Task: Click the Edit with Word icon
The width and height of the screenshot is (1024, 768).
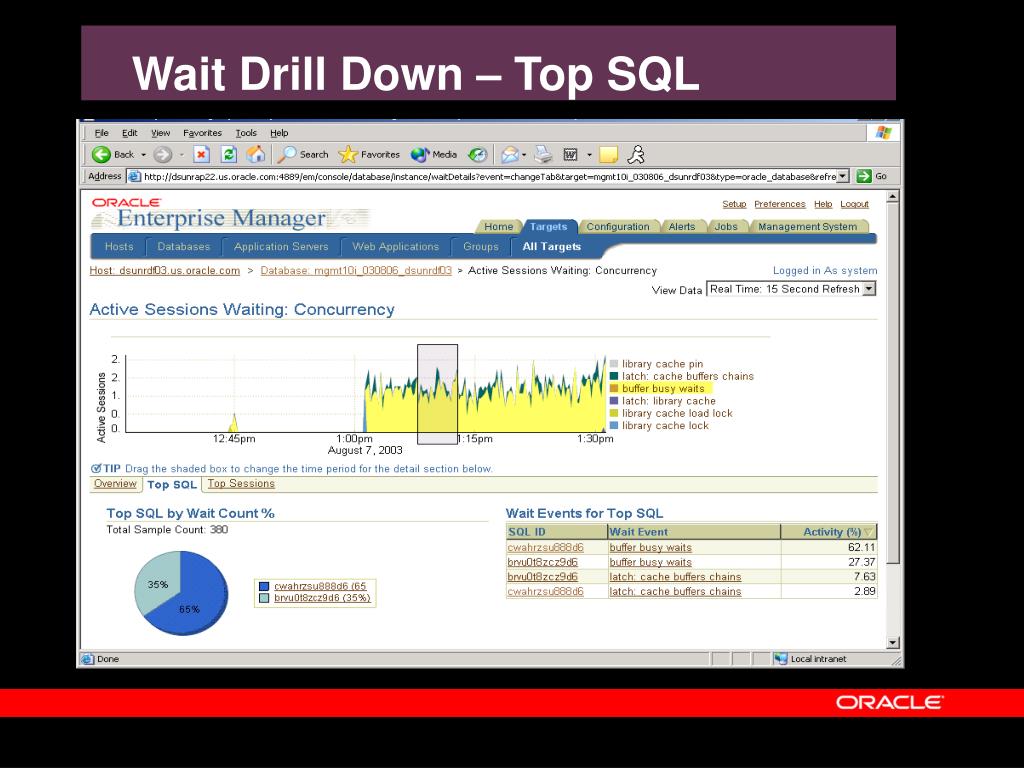Action: pyautogui.click(x=571, y=155)
